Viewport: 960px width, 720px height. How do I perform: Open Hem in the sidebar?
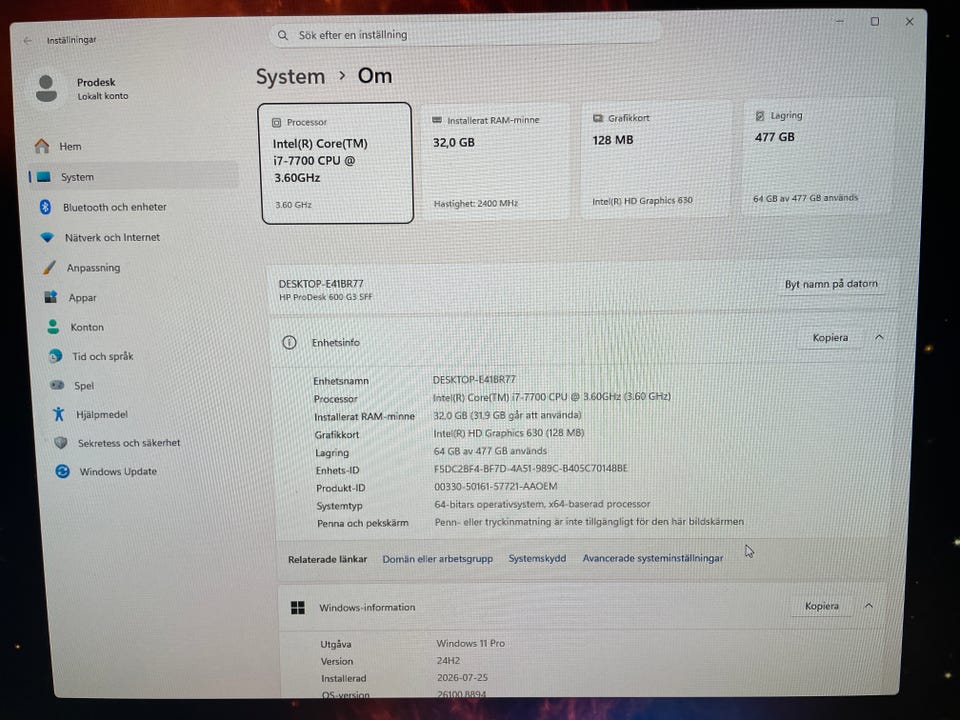coord(133,146)
